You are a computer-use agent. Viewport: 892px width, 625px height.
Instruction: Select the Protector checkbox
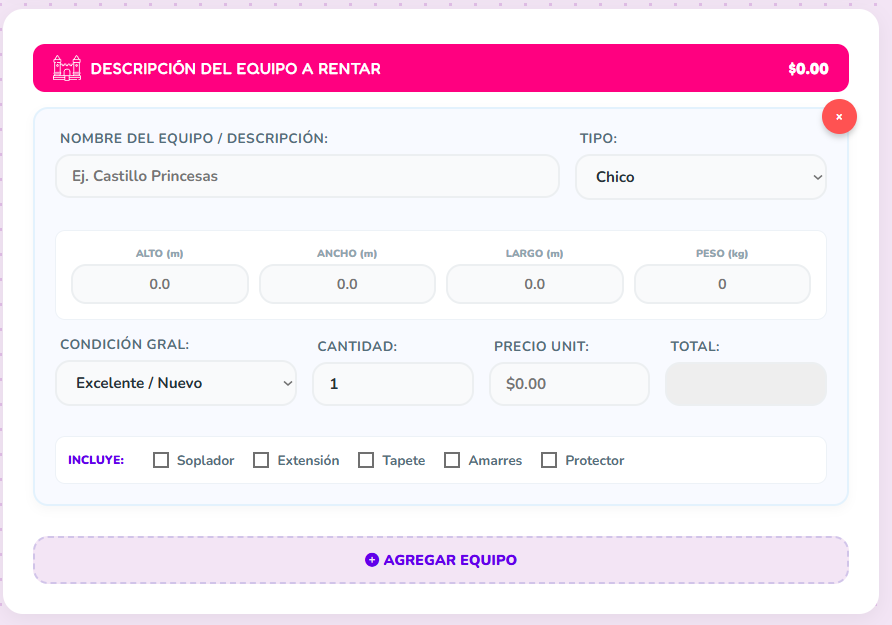pos(549,460)
